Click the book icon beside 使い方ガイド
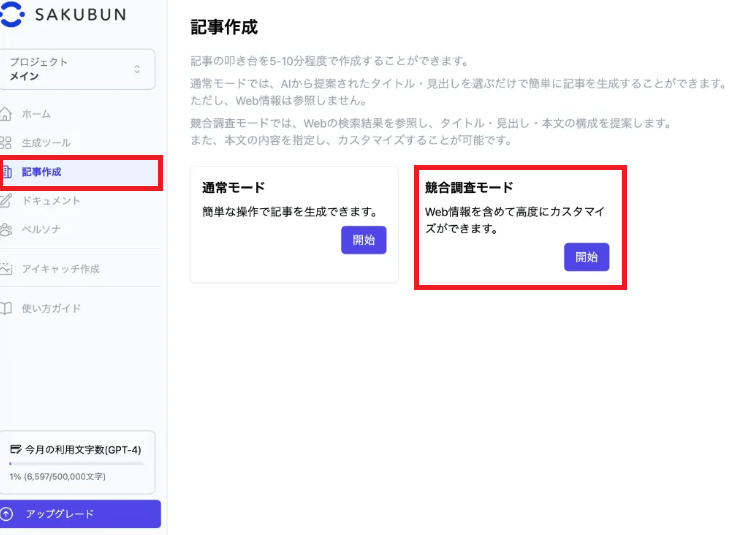 (6, 309)
